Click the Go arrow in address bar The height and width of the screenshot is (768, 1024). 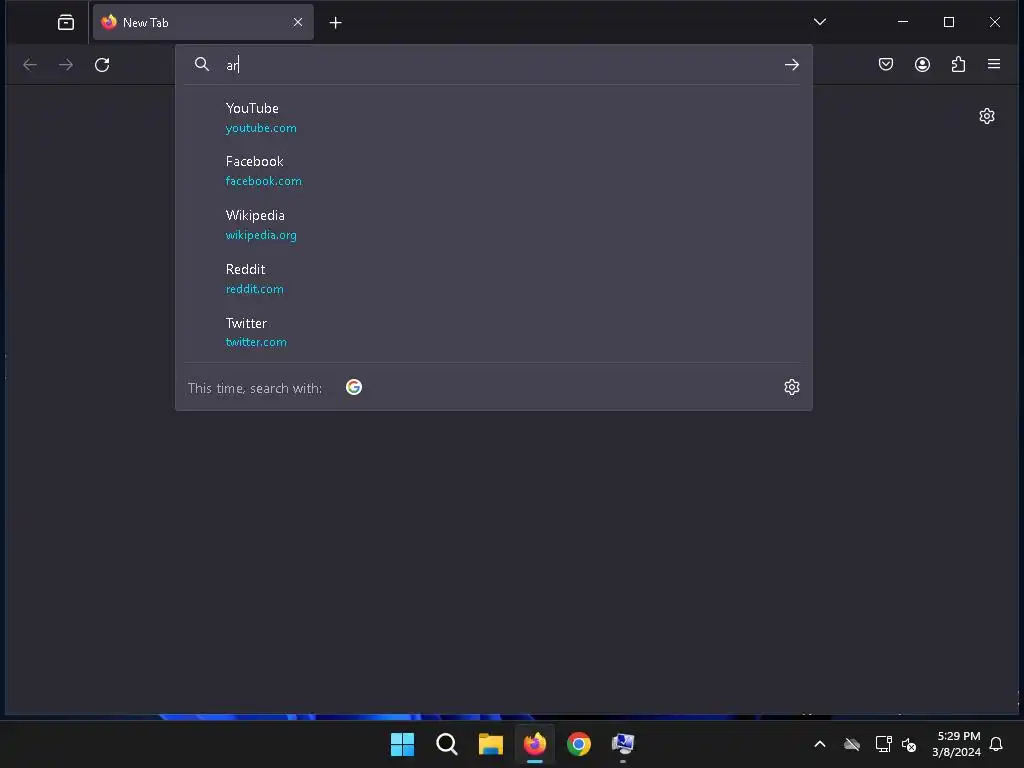point(792,65)
